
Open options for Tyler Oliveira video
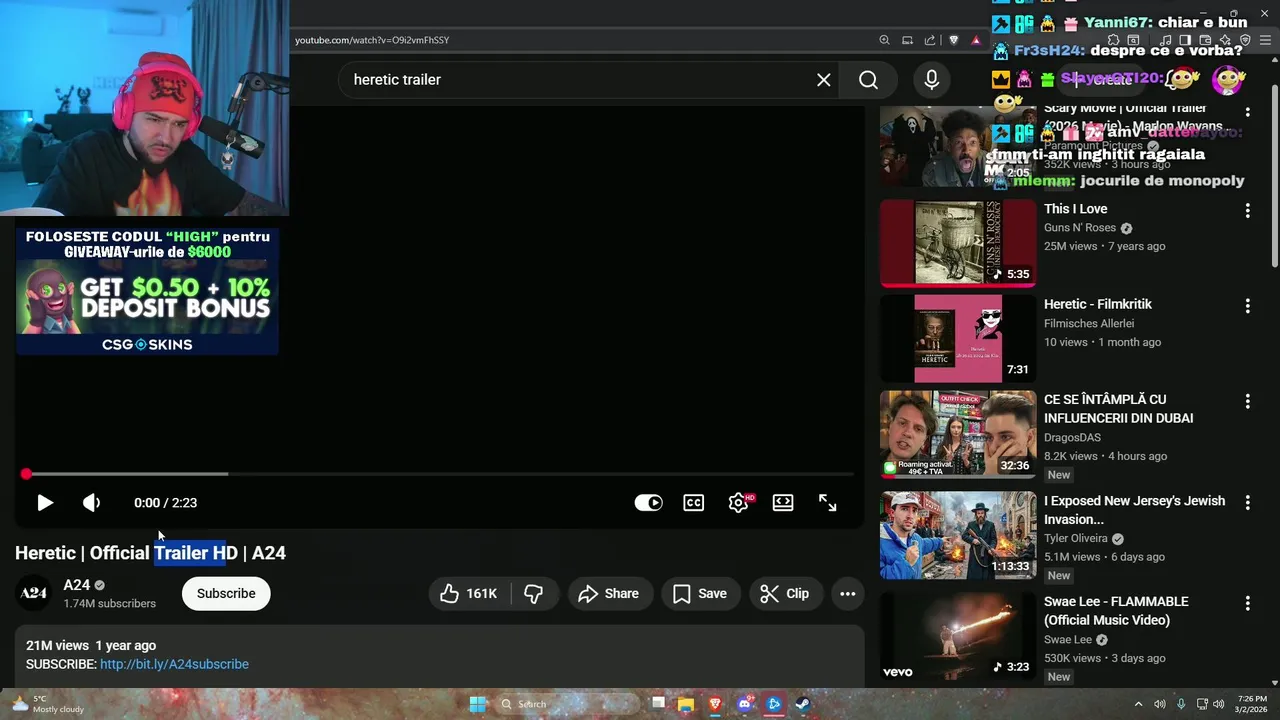(x=1247, y=502)
